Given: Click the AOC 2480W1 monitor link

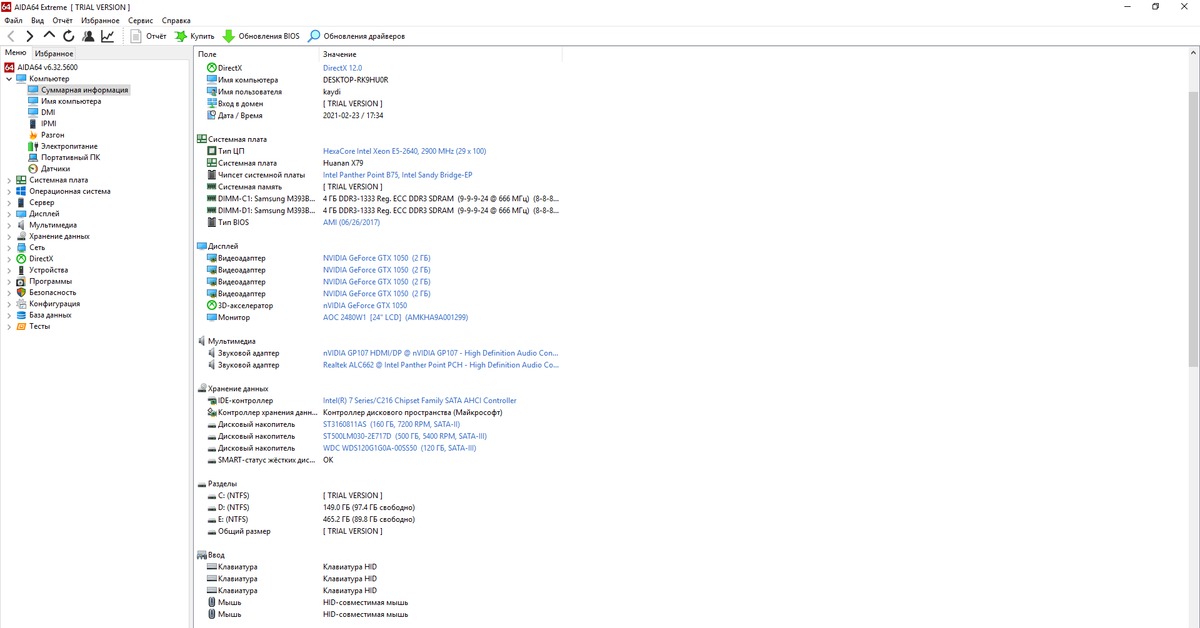Looking at the screenshot, I should coord(395,318).
